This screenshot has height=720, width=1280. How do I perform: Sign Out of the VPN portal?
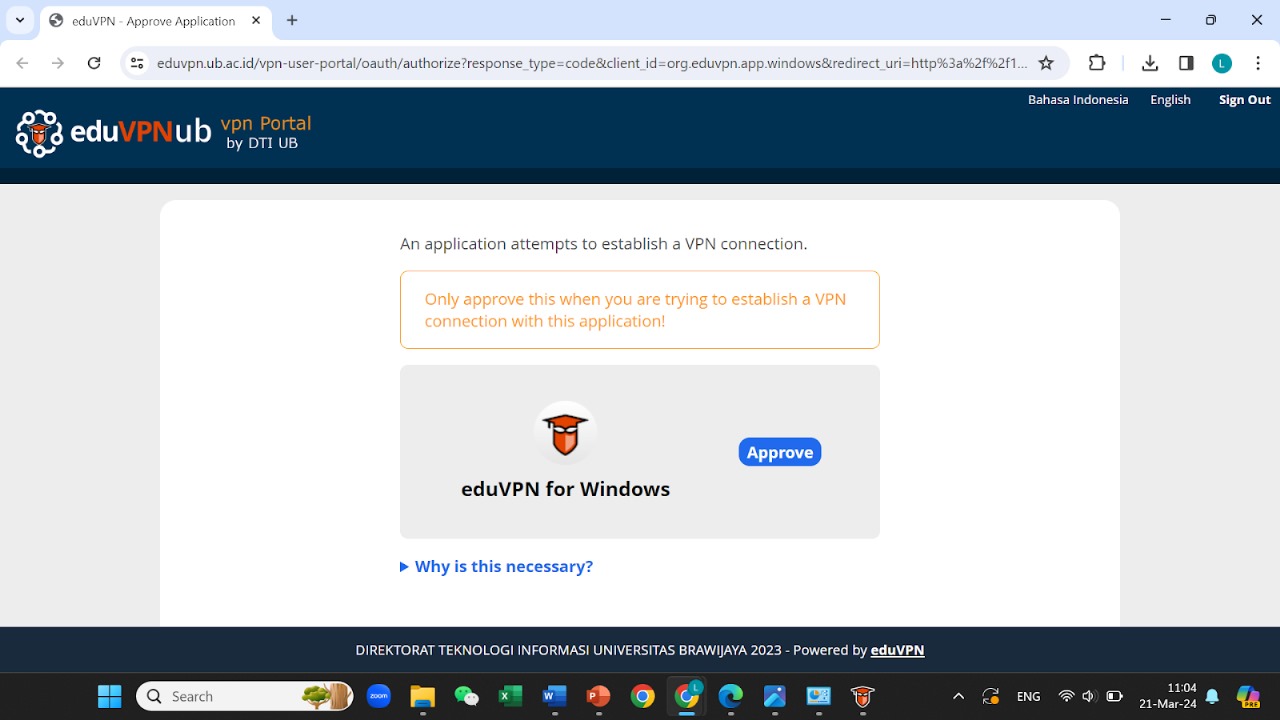pos(1244,99)
